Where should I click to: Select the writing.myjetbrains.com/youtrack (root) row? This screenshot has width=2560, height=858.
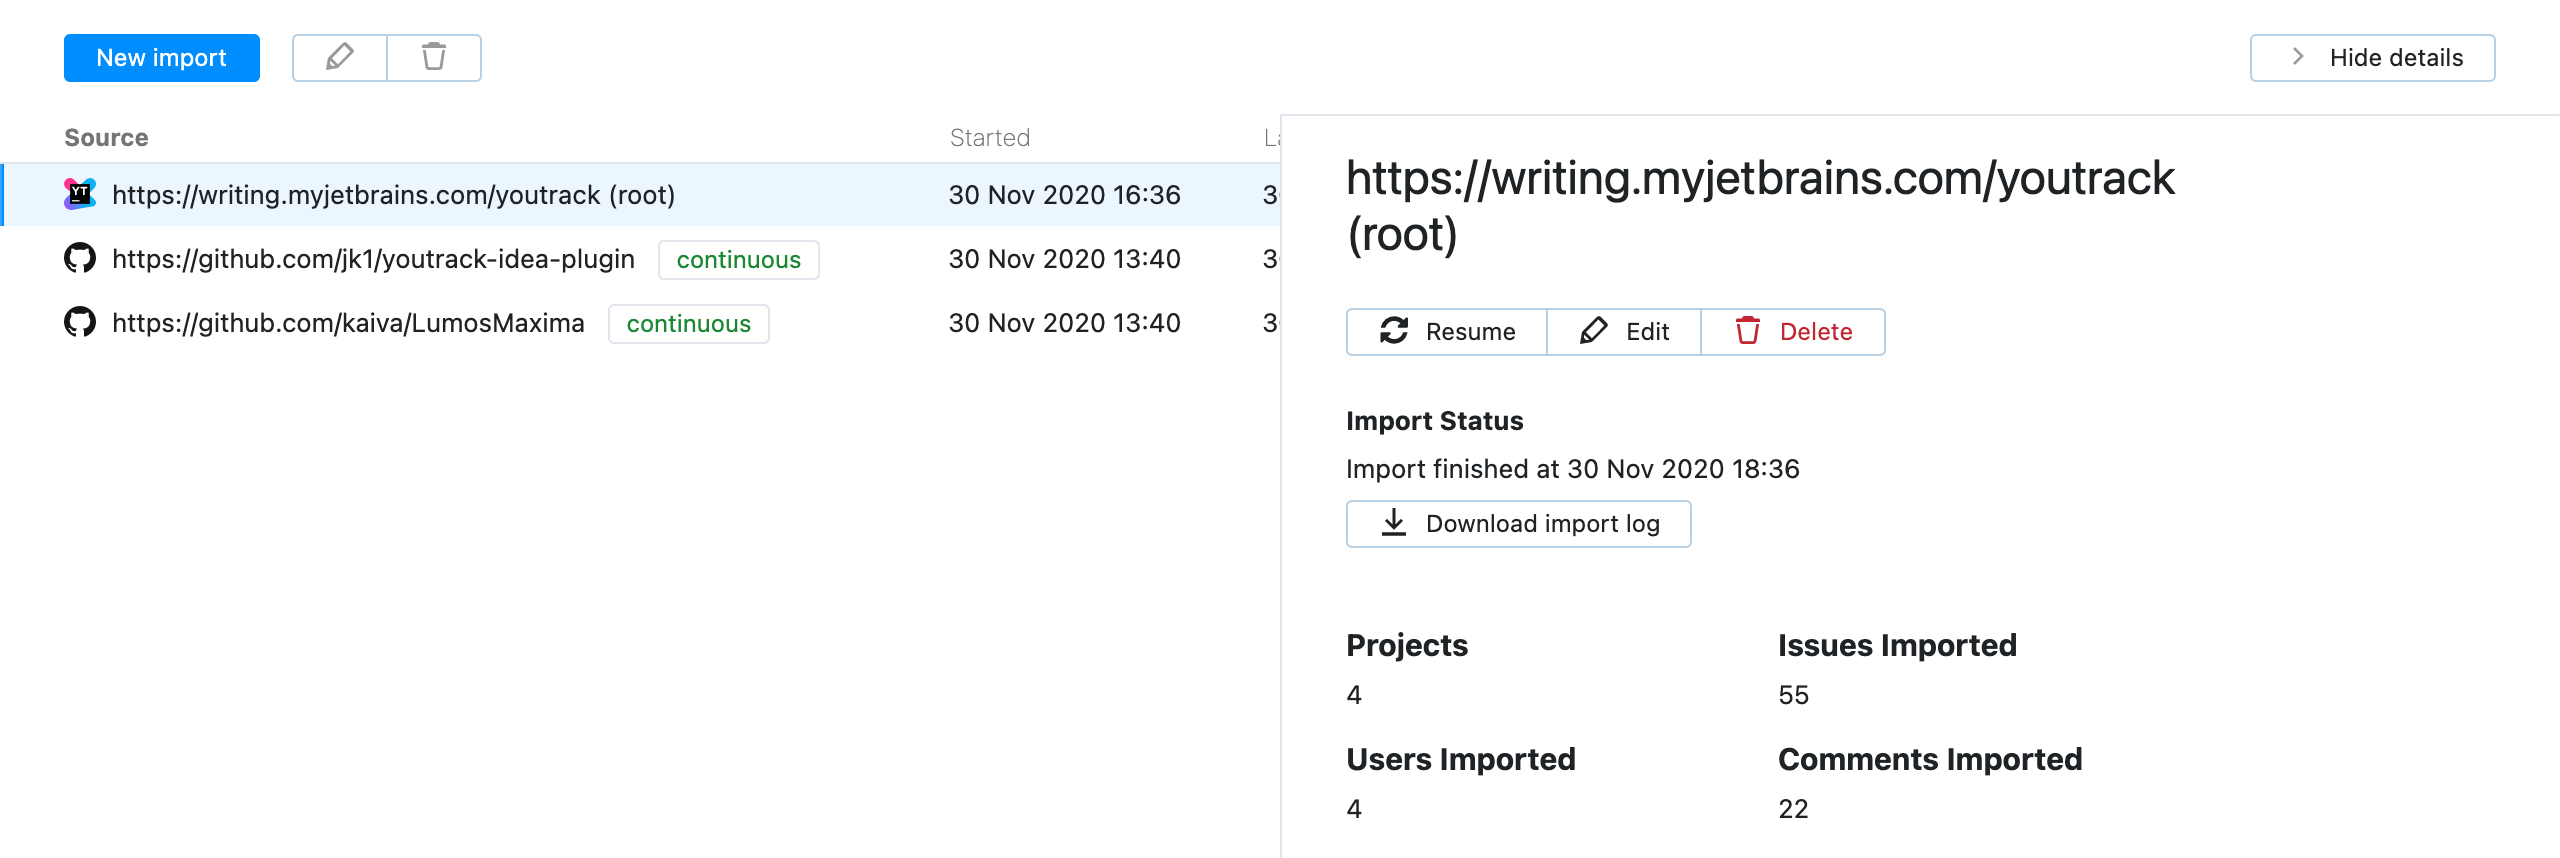click(640, 194)
